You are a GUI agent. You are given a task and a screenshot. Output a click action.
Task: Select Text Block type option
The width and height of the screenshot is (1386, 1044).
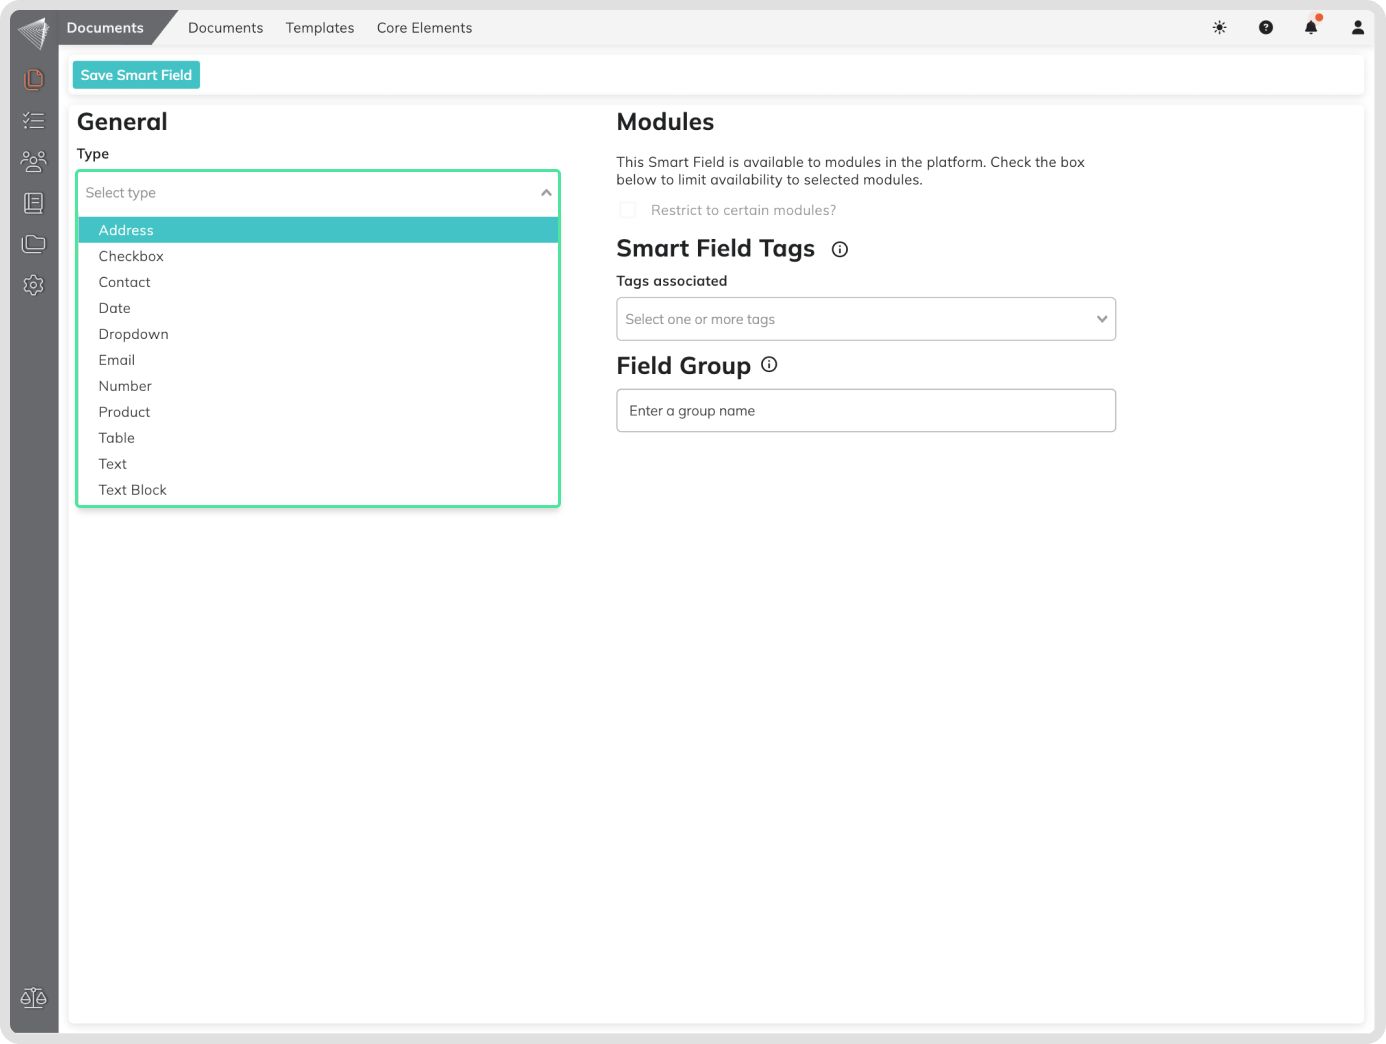click(x=132, y=490)
